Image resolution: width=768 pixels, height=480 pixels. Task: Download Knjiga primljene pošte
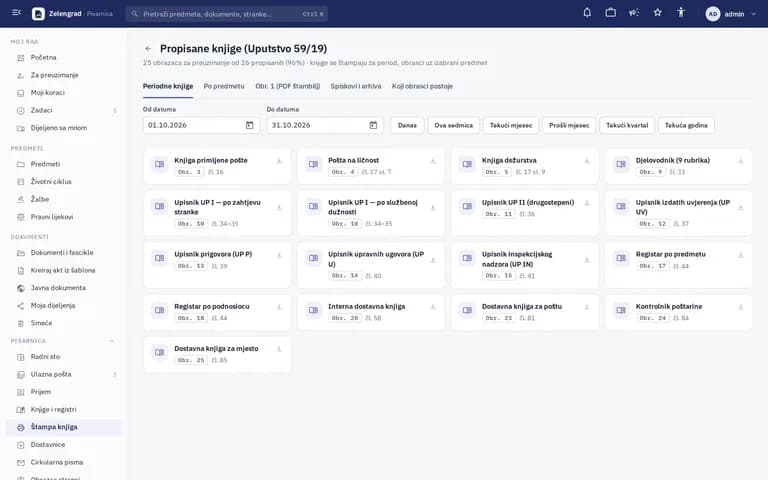[279, 161]
